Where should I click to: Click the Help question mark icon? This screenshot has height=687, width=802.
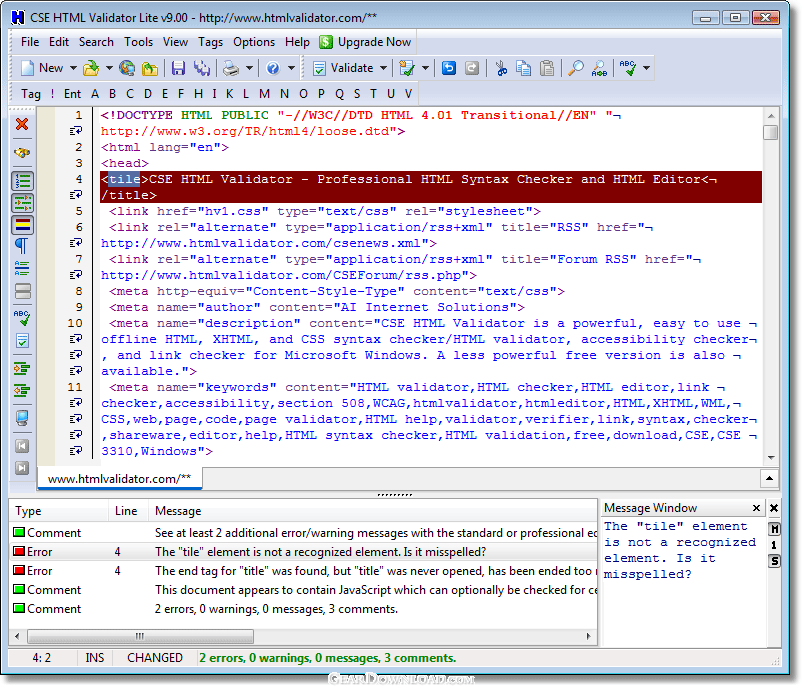(273, 68)
